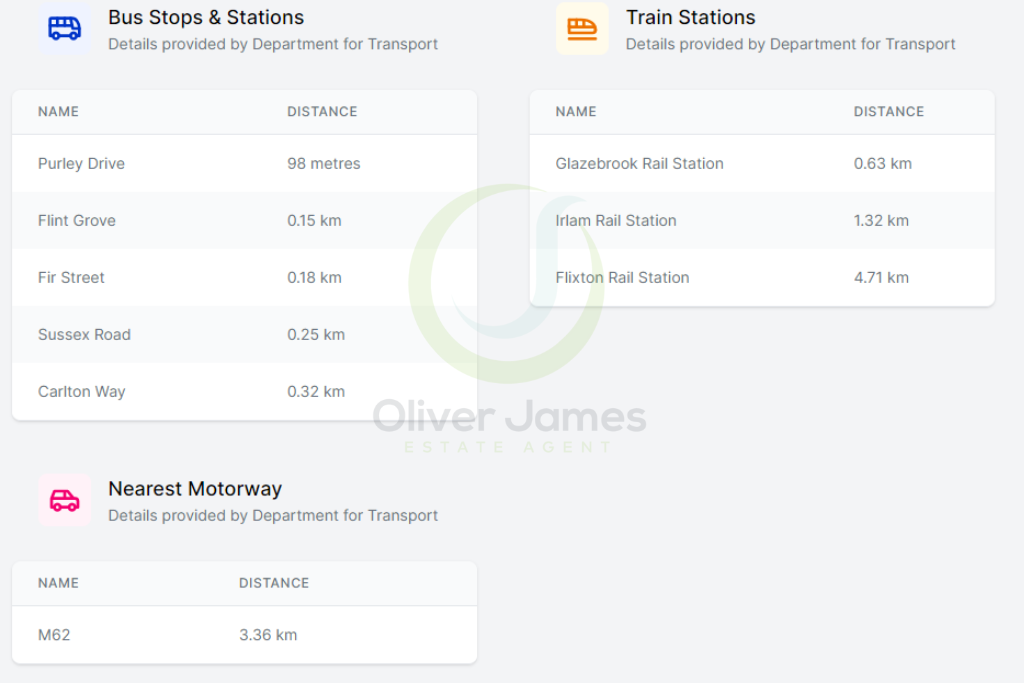The width and height of the screenshot is (1024, 683).
Task: Click the 98 metres distance value
Action: pyautogui.click(x=323, y=164)
